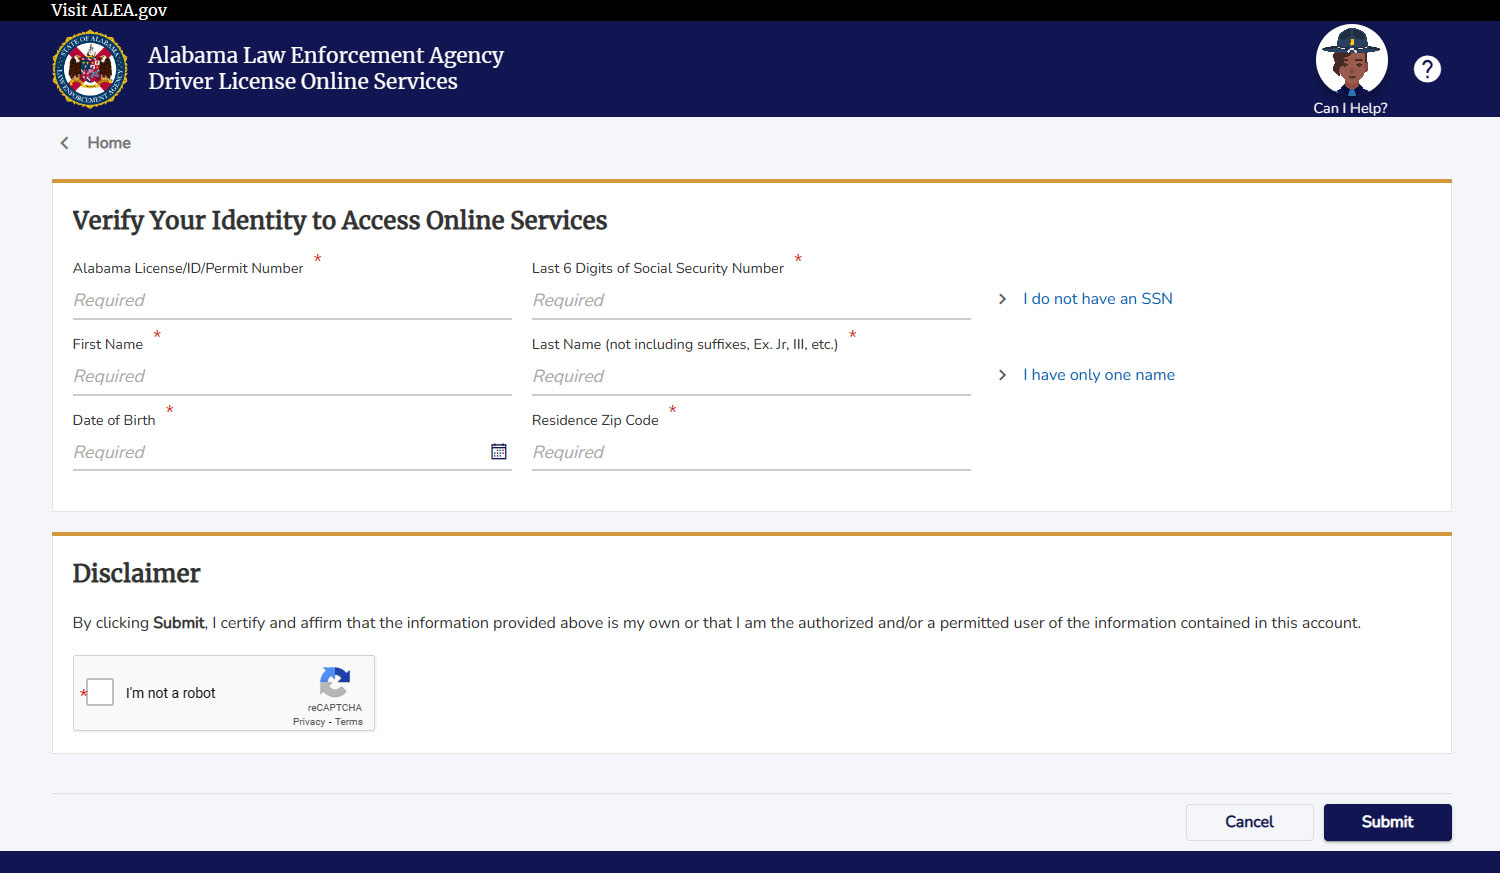Focus the Residence Zip Code field
Viewport: 1500px width, 873px height.
(x=750, y=453)
